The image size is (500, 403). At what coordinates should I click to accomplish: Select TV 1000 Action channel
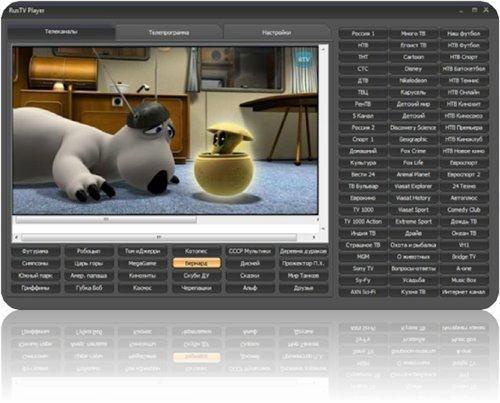pos(363,222)
